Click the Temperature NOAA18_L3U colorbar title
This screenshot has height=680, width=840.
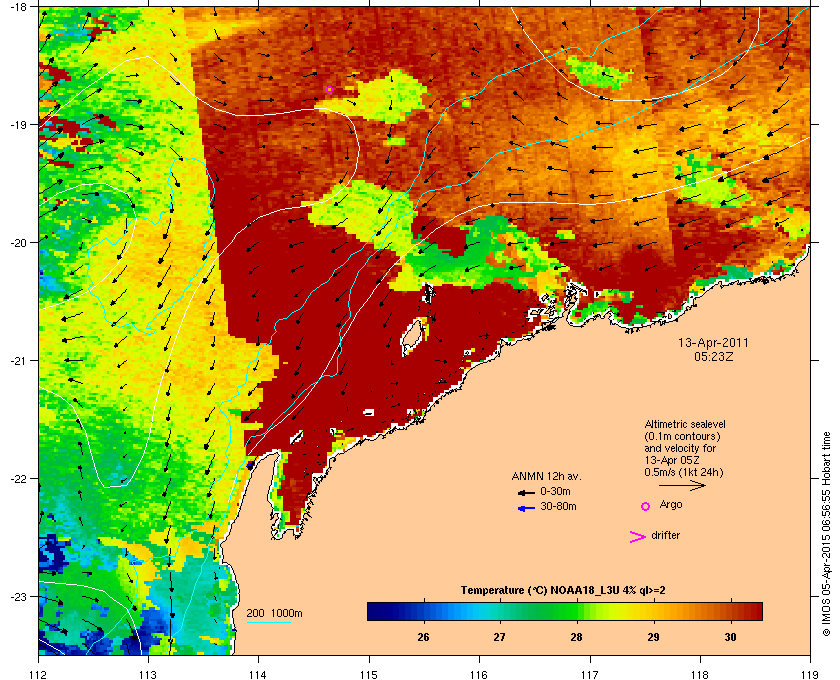563,591
